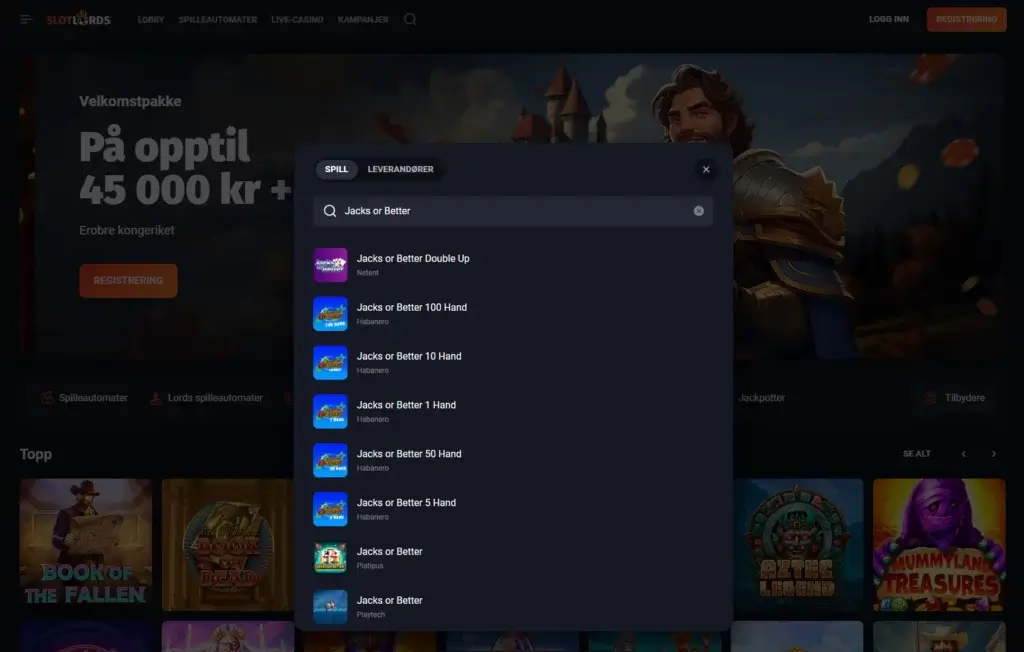Focus the Jacks or Better search field
1024x652 pixels.
point(513,211)
